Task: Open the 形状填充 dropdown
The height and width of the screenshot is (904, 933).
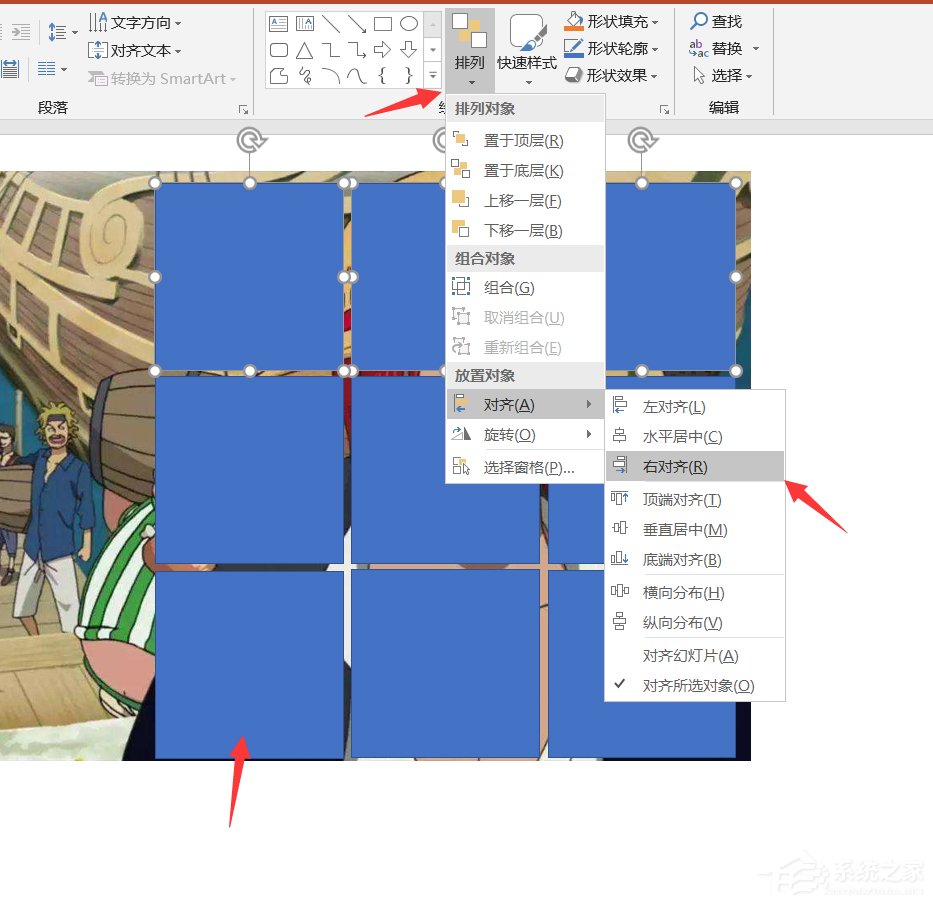Action: 612,21
